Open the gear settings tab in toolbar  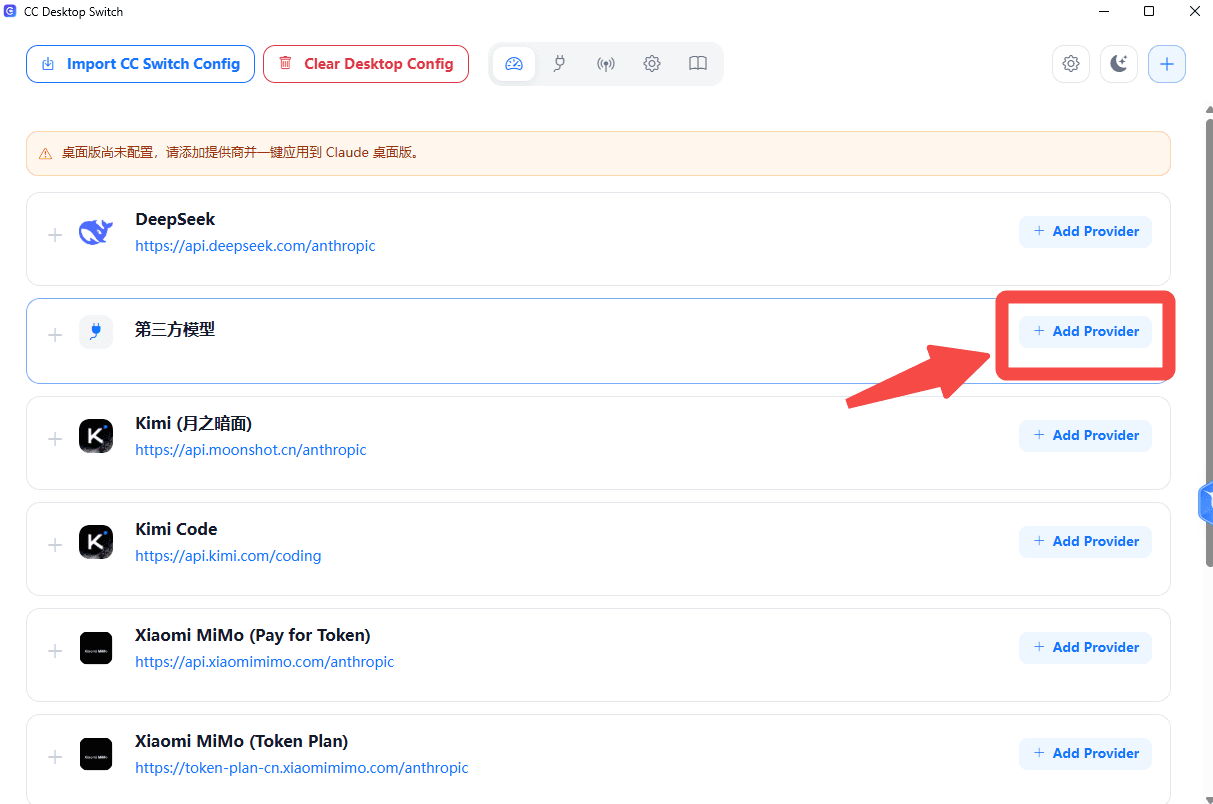[652, 64]
